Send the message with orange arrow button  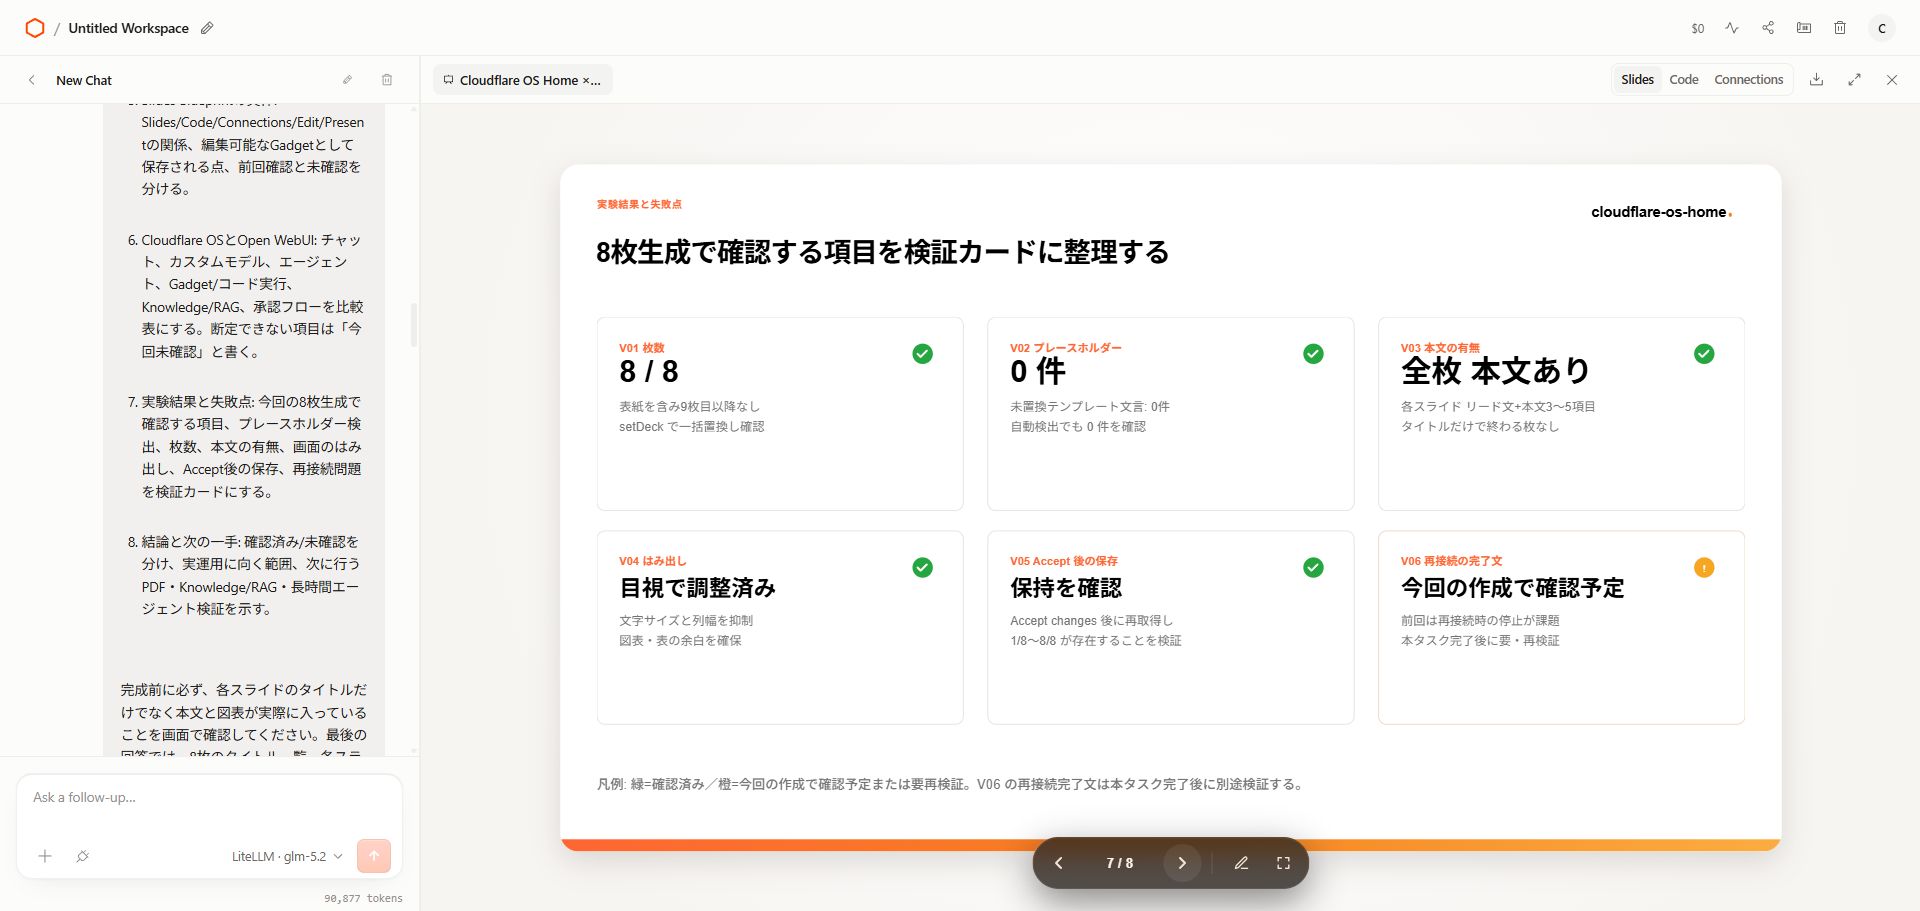pos(374,856)
